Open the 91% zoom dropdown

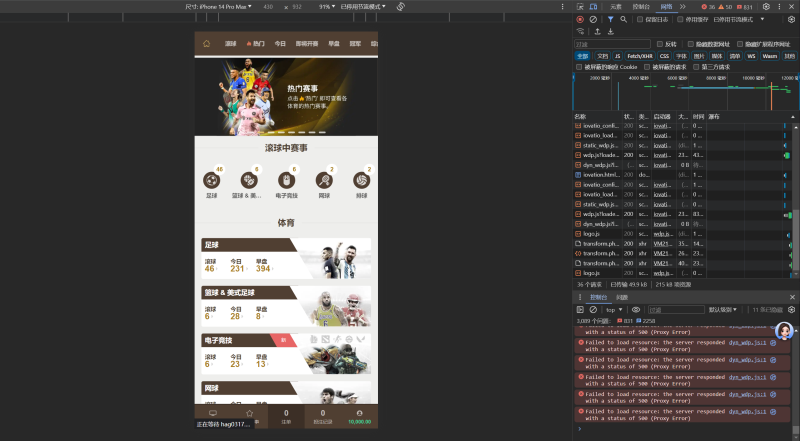pos(327,6)
